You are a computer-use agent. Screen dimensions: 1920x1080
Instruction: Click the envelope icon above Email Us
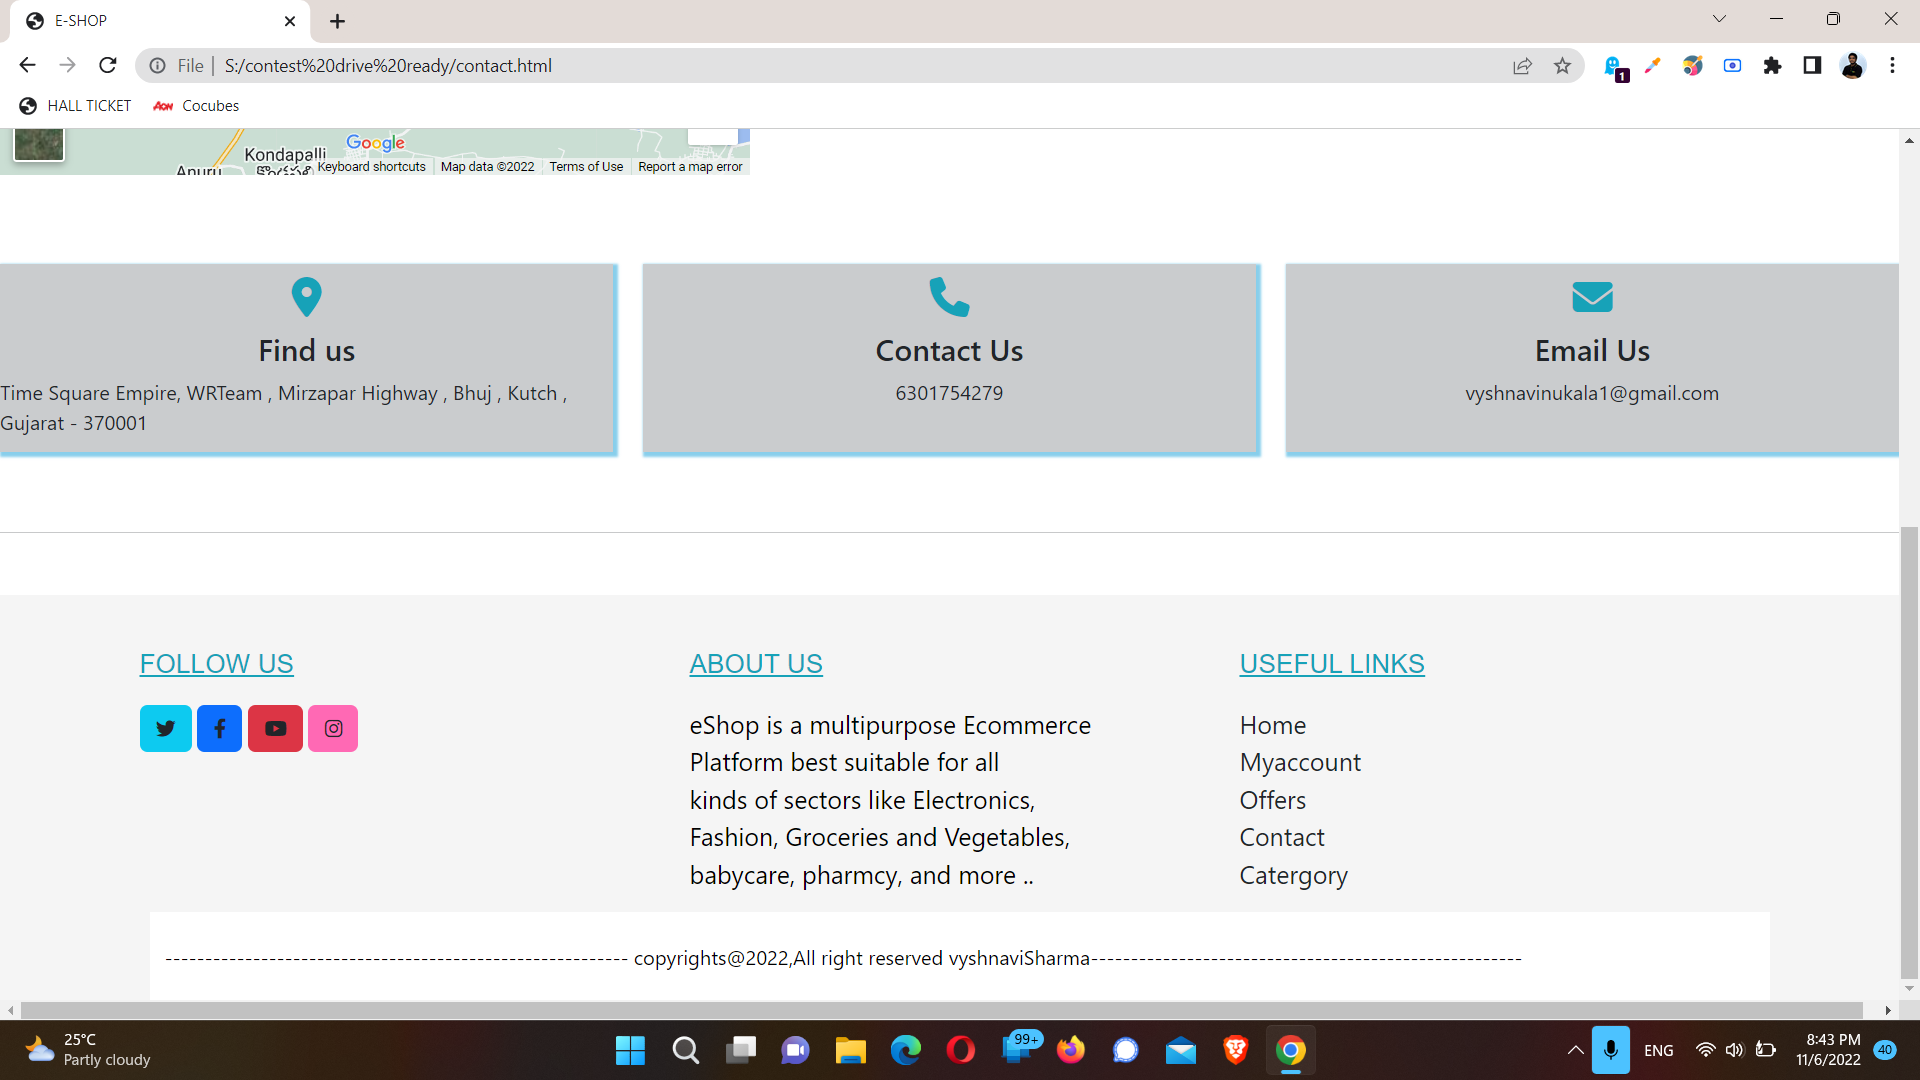click(x=1592, y=296)
